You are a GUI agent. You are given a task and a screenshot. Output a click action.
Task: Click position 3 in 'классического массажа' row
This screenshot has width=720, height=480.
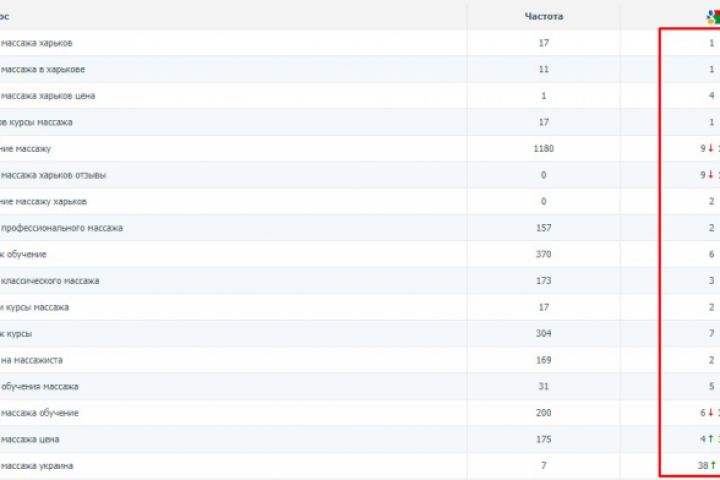point(712,281)
